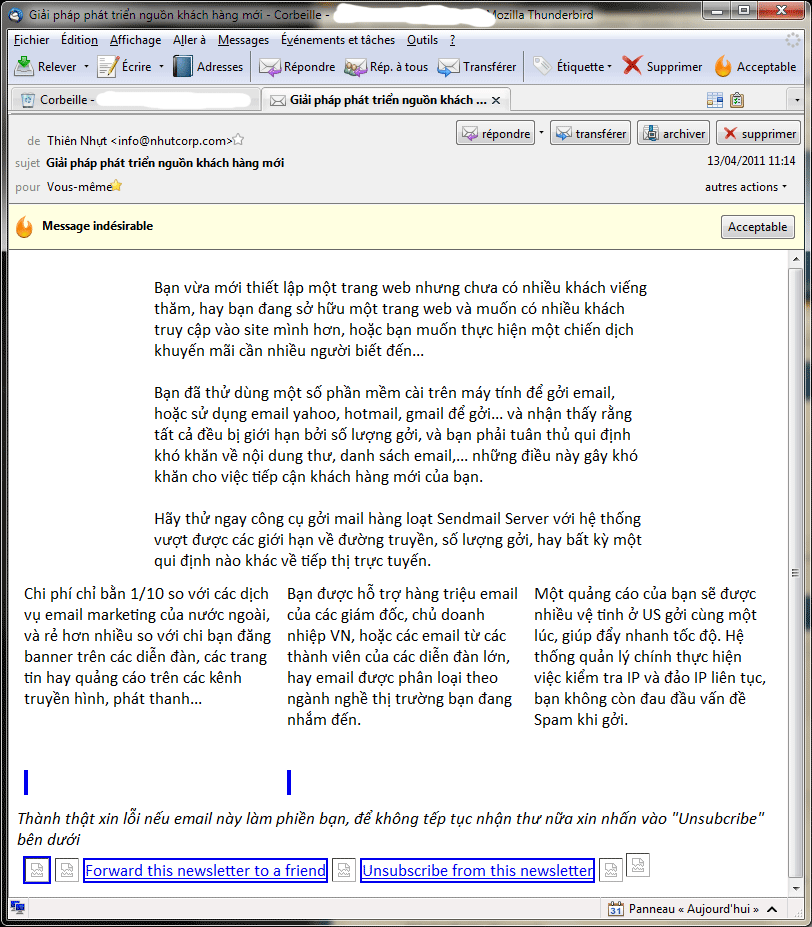Click the Transférer toolbar button
The width and height of the screenshot is (812, 927).
477,67
